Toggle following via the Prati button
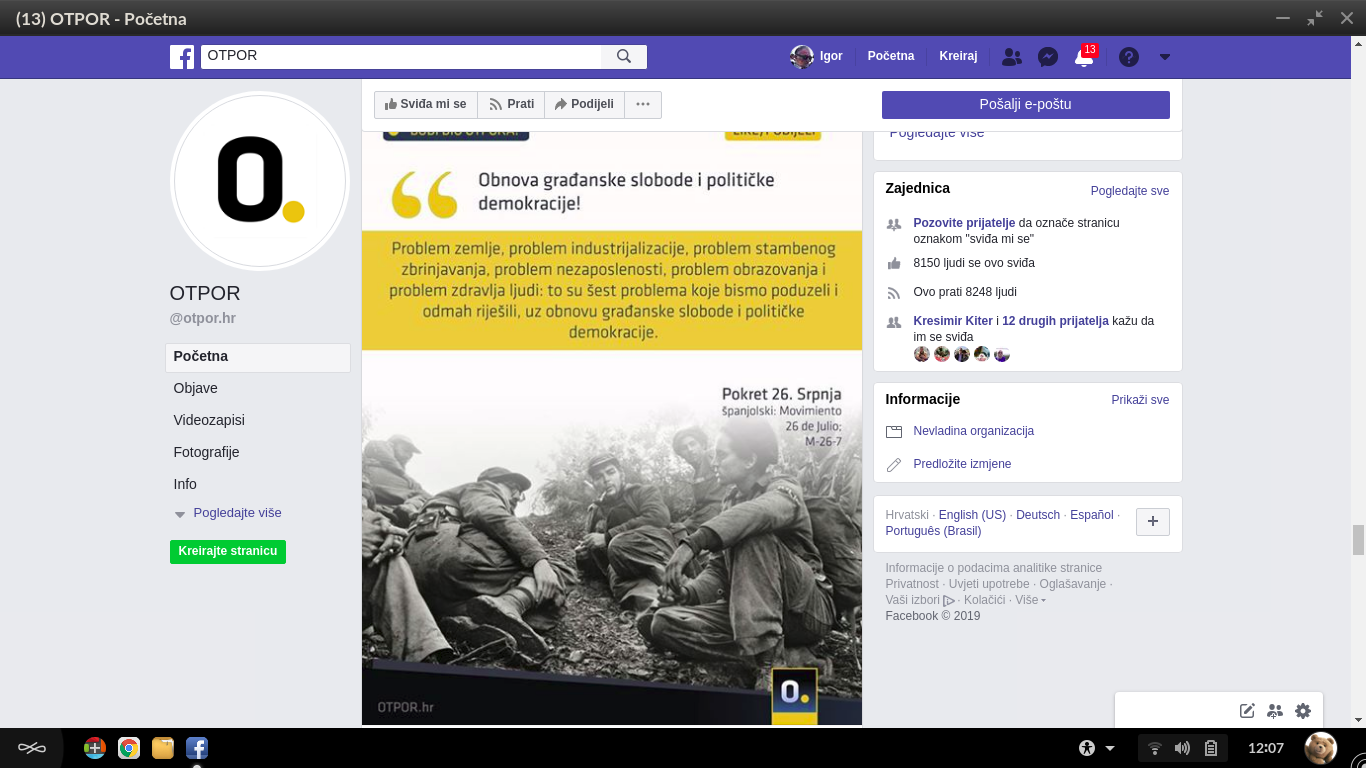The height and width of the screenshot is (768, 1366). pos(511,104)
